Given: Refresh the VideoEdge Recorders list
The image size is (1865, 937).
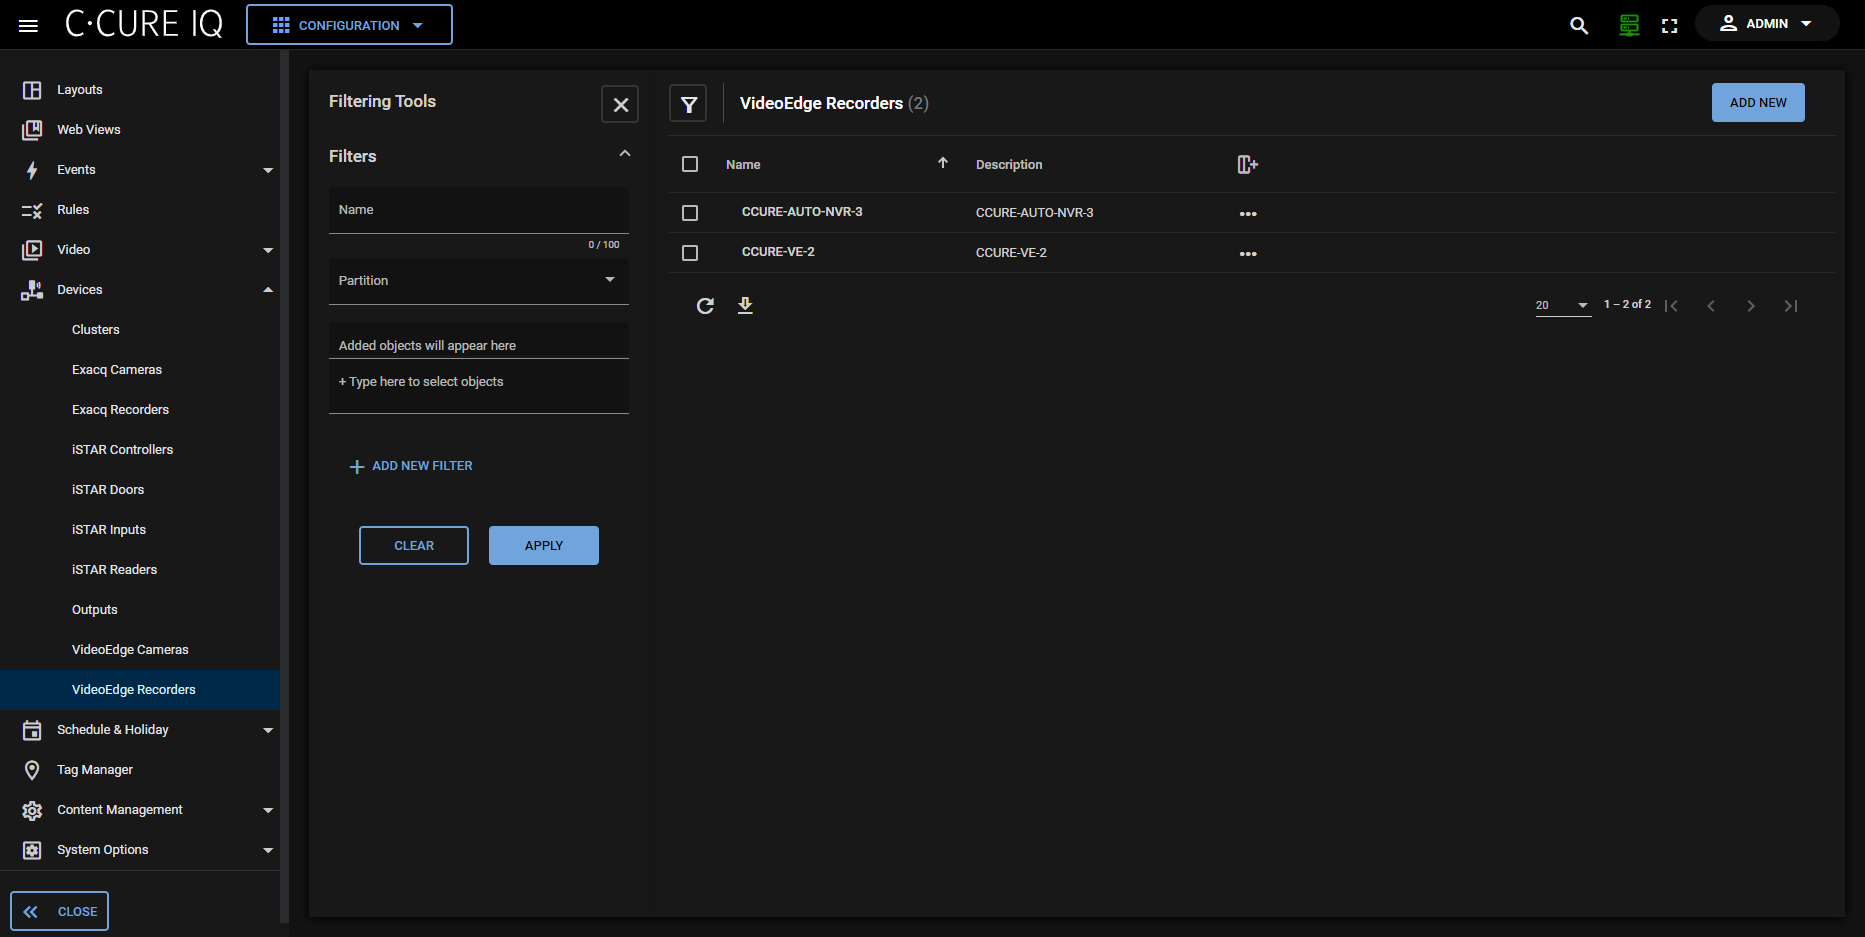Looking at the screenshot, I should (x=705, y=306).
